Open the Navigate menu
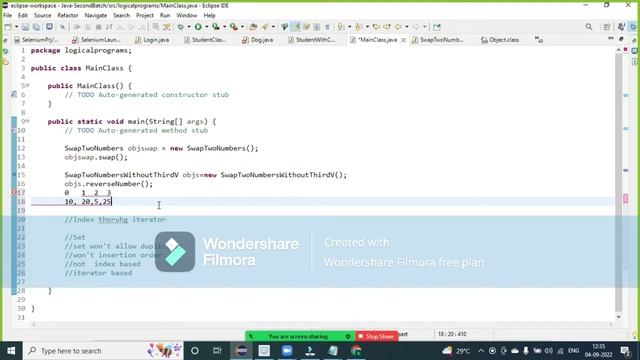 click(96, 16)
